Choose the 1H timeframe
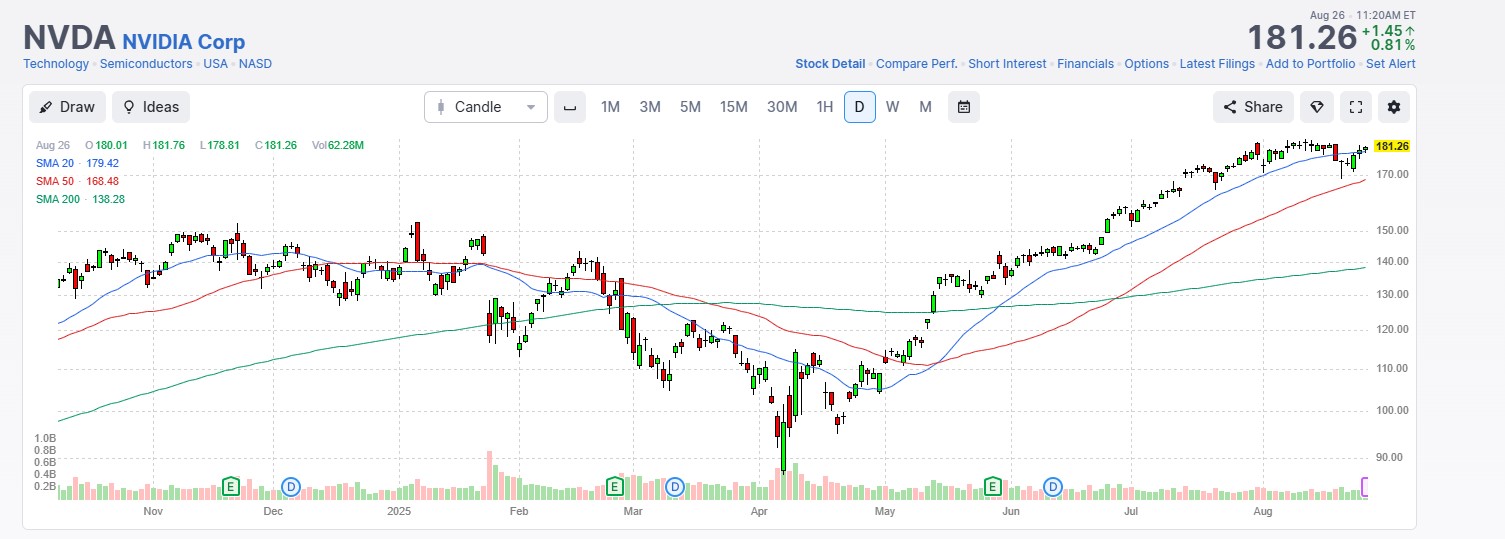Screen dimensions: 1505x539 (824, 107)
